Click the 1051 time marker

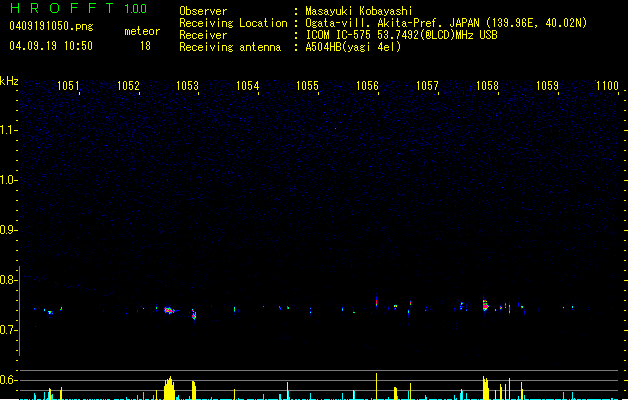(68, 86)
